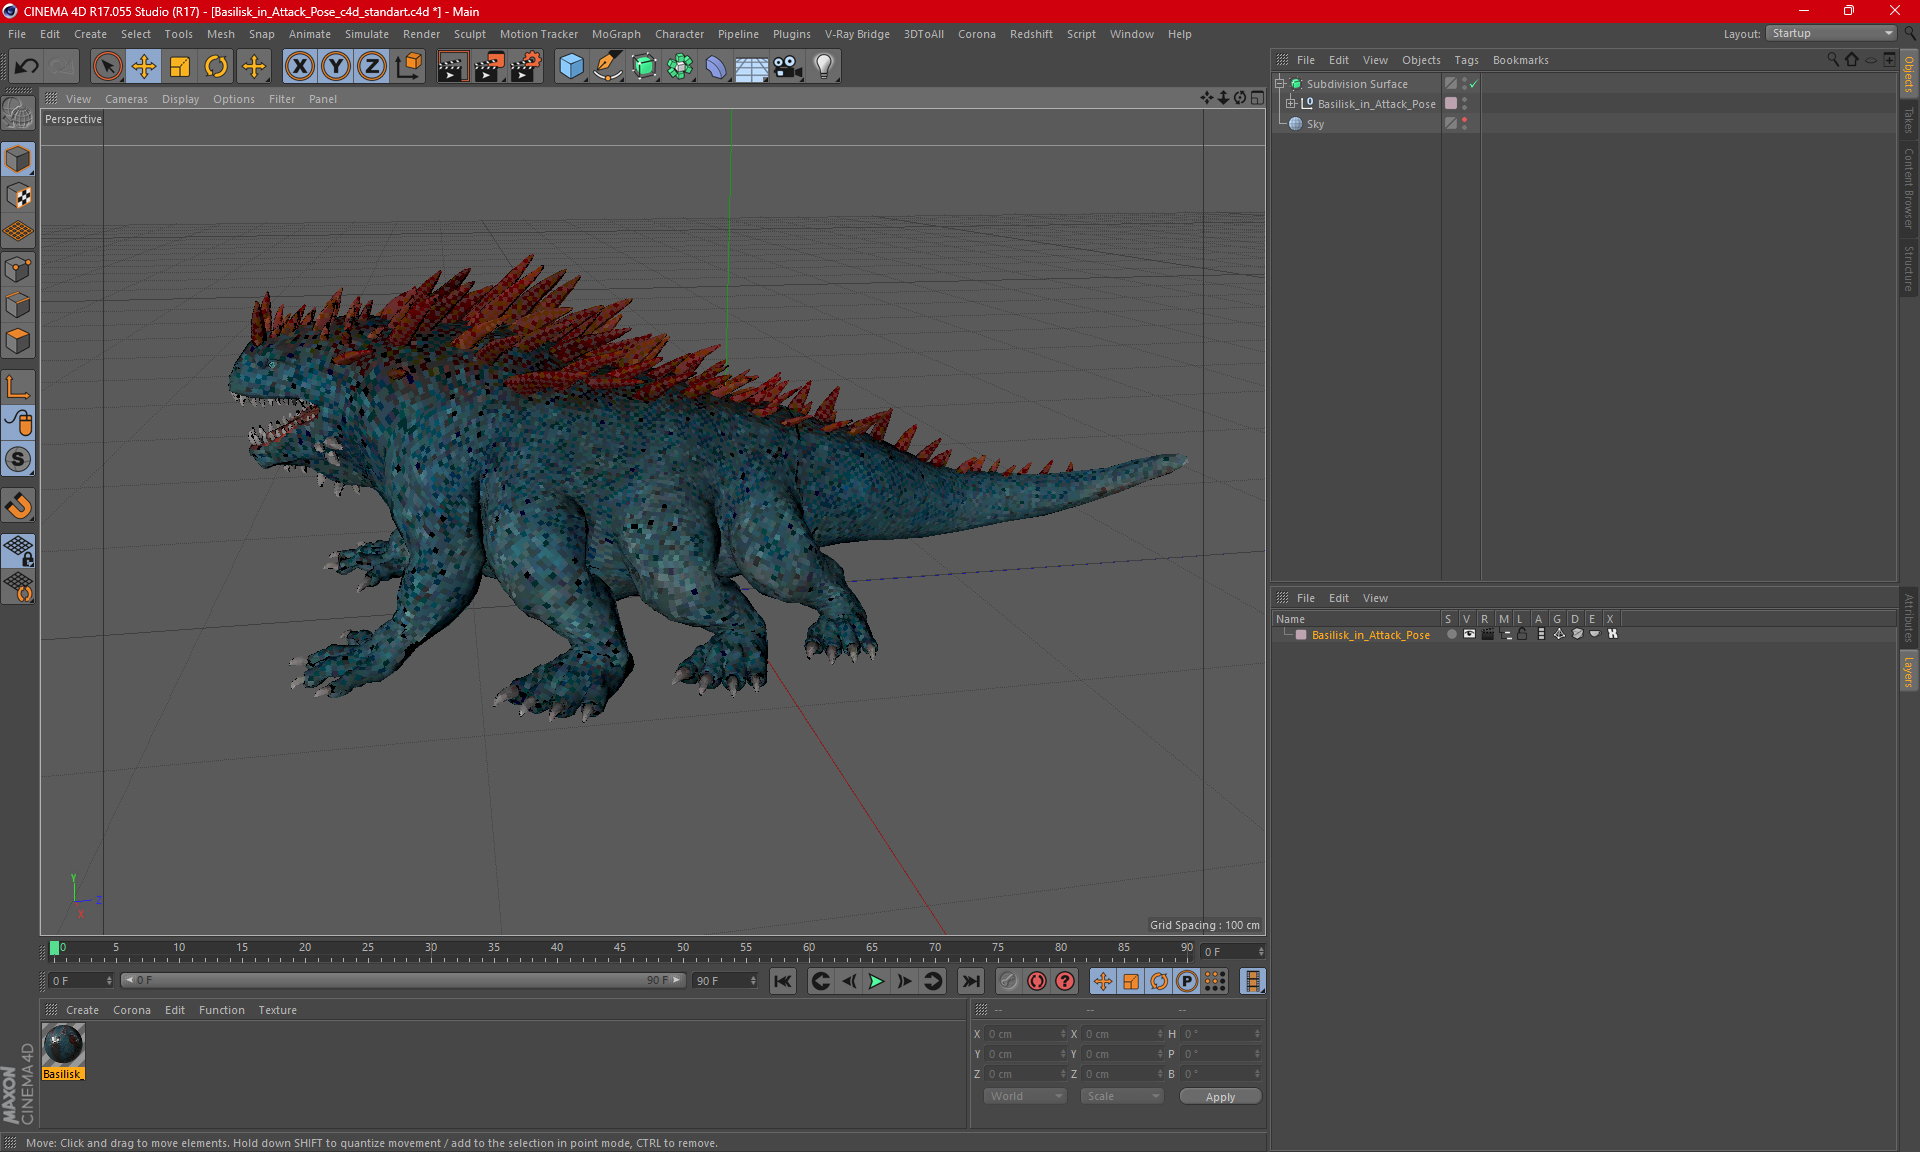
Task: Activate the Scale tool
Action: [180, 66]
